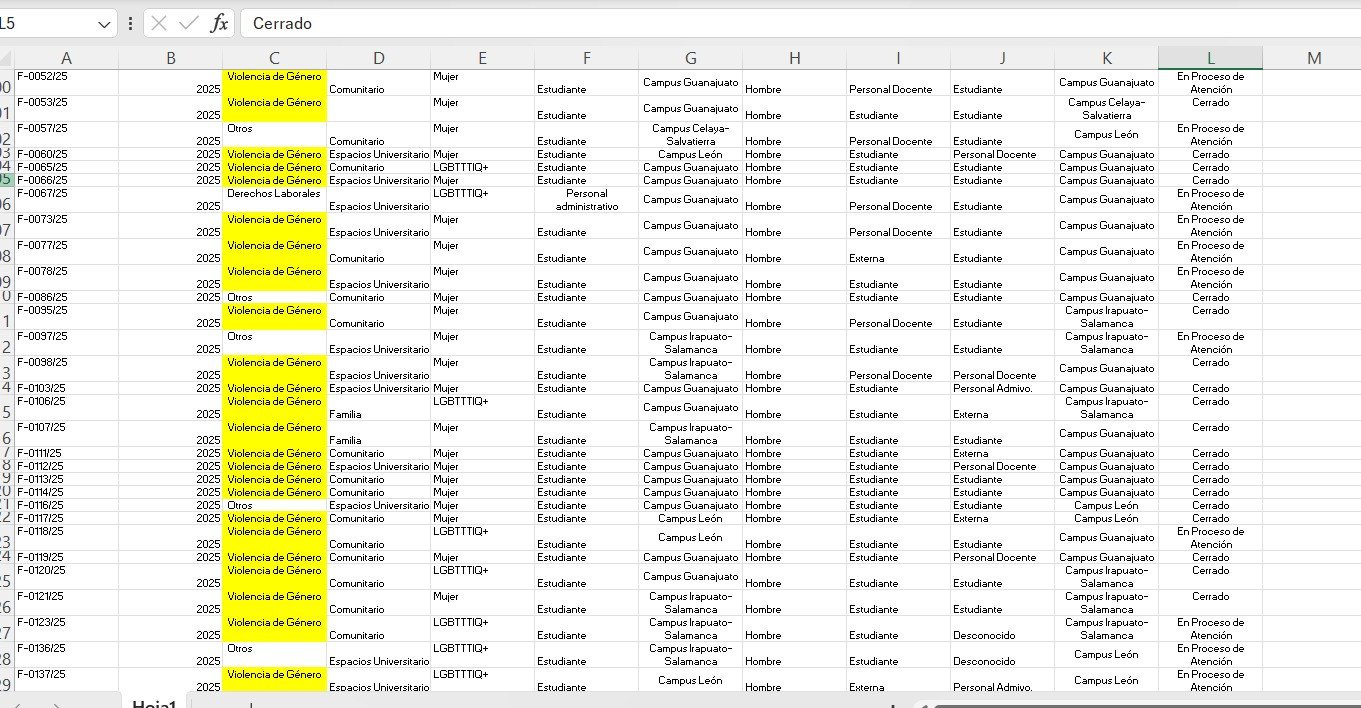Viewport: 1361px width, 708px height.
Task: Select column A header
Action: 66,58
